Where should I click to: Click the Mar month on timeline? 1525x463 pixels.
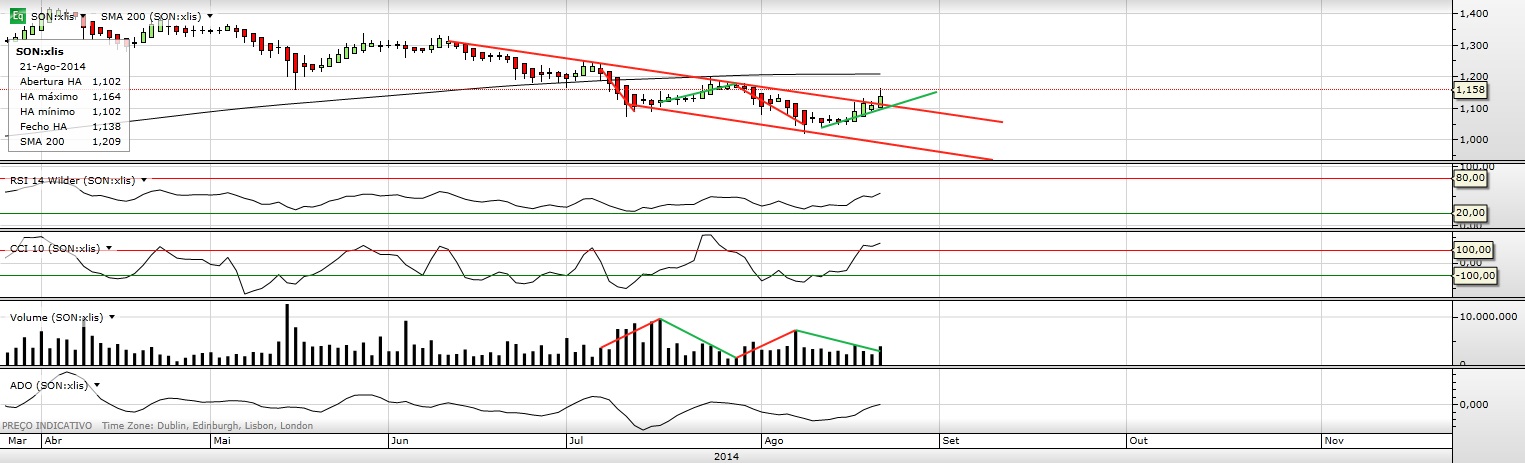[x=17, y=440]
